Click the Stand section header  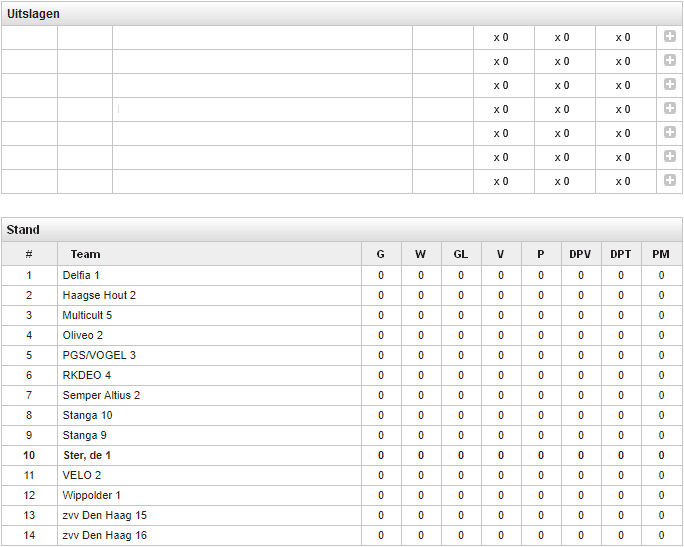23,230
